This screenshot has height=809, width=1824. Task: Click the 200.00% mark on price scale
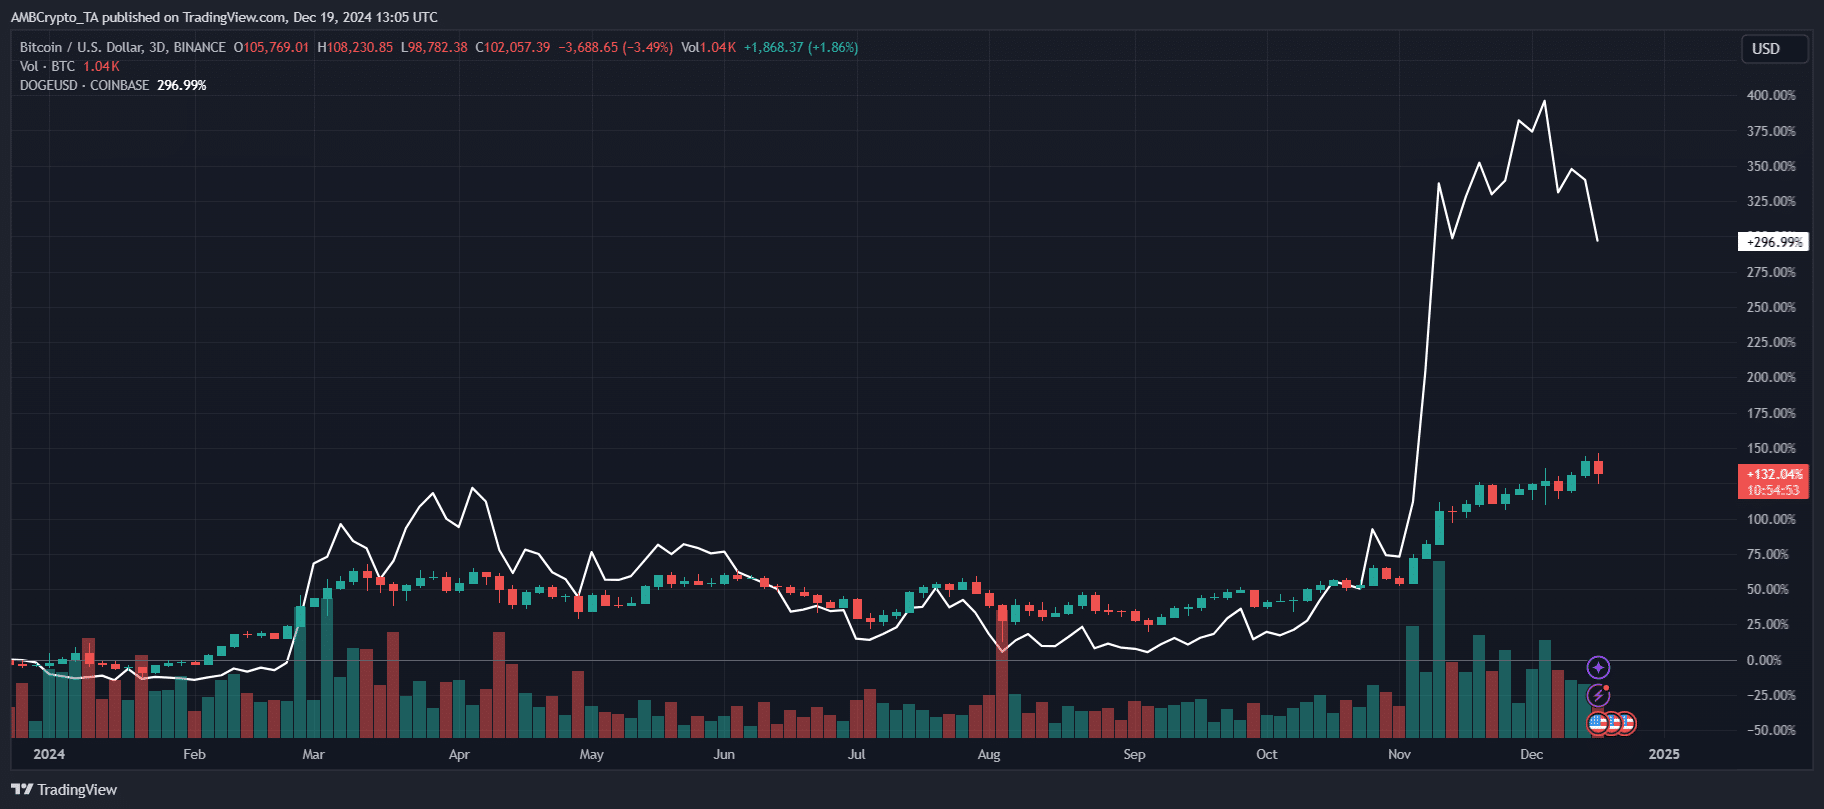pos(1771,378)
